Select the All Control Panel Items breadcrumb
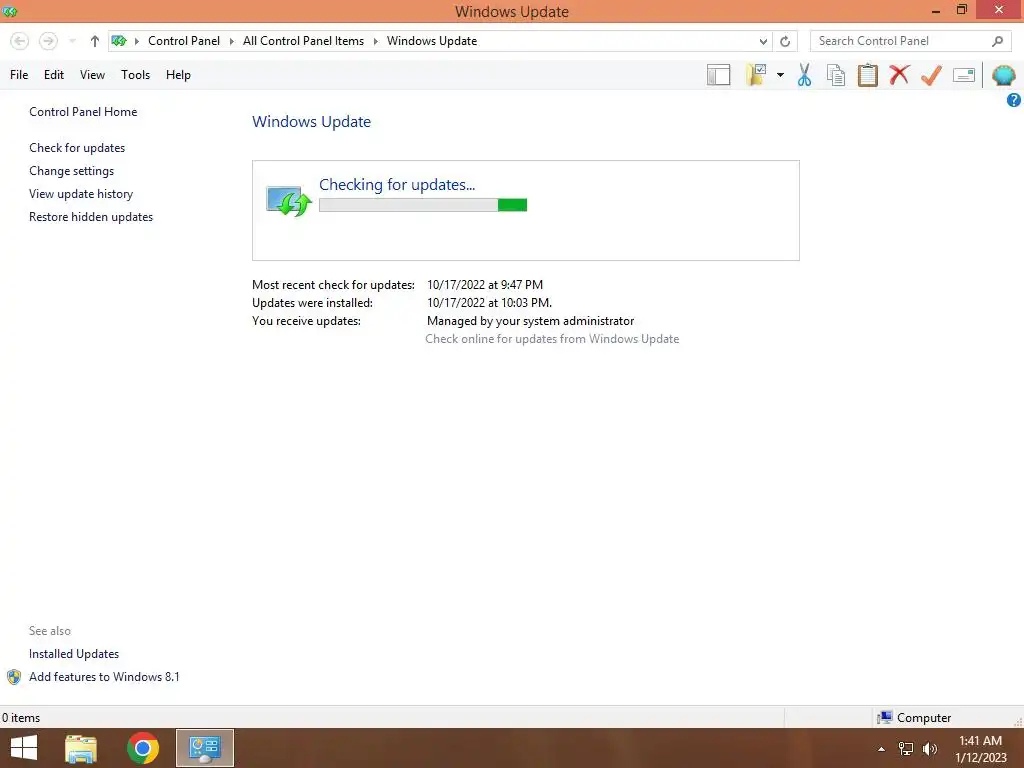The image size is (1024, 768). pyautogui.click(x=303, y=41)
